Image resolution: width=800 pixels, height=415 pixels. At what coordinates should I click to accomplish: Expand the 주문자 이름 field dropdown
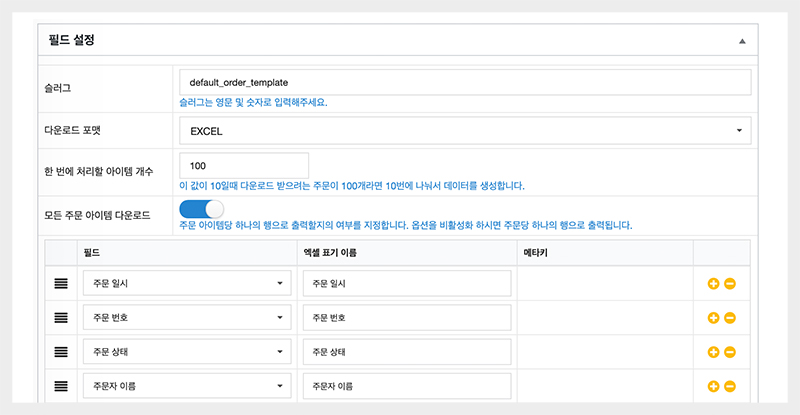click(186, 386)
